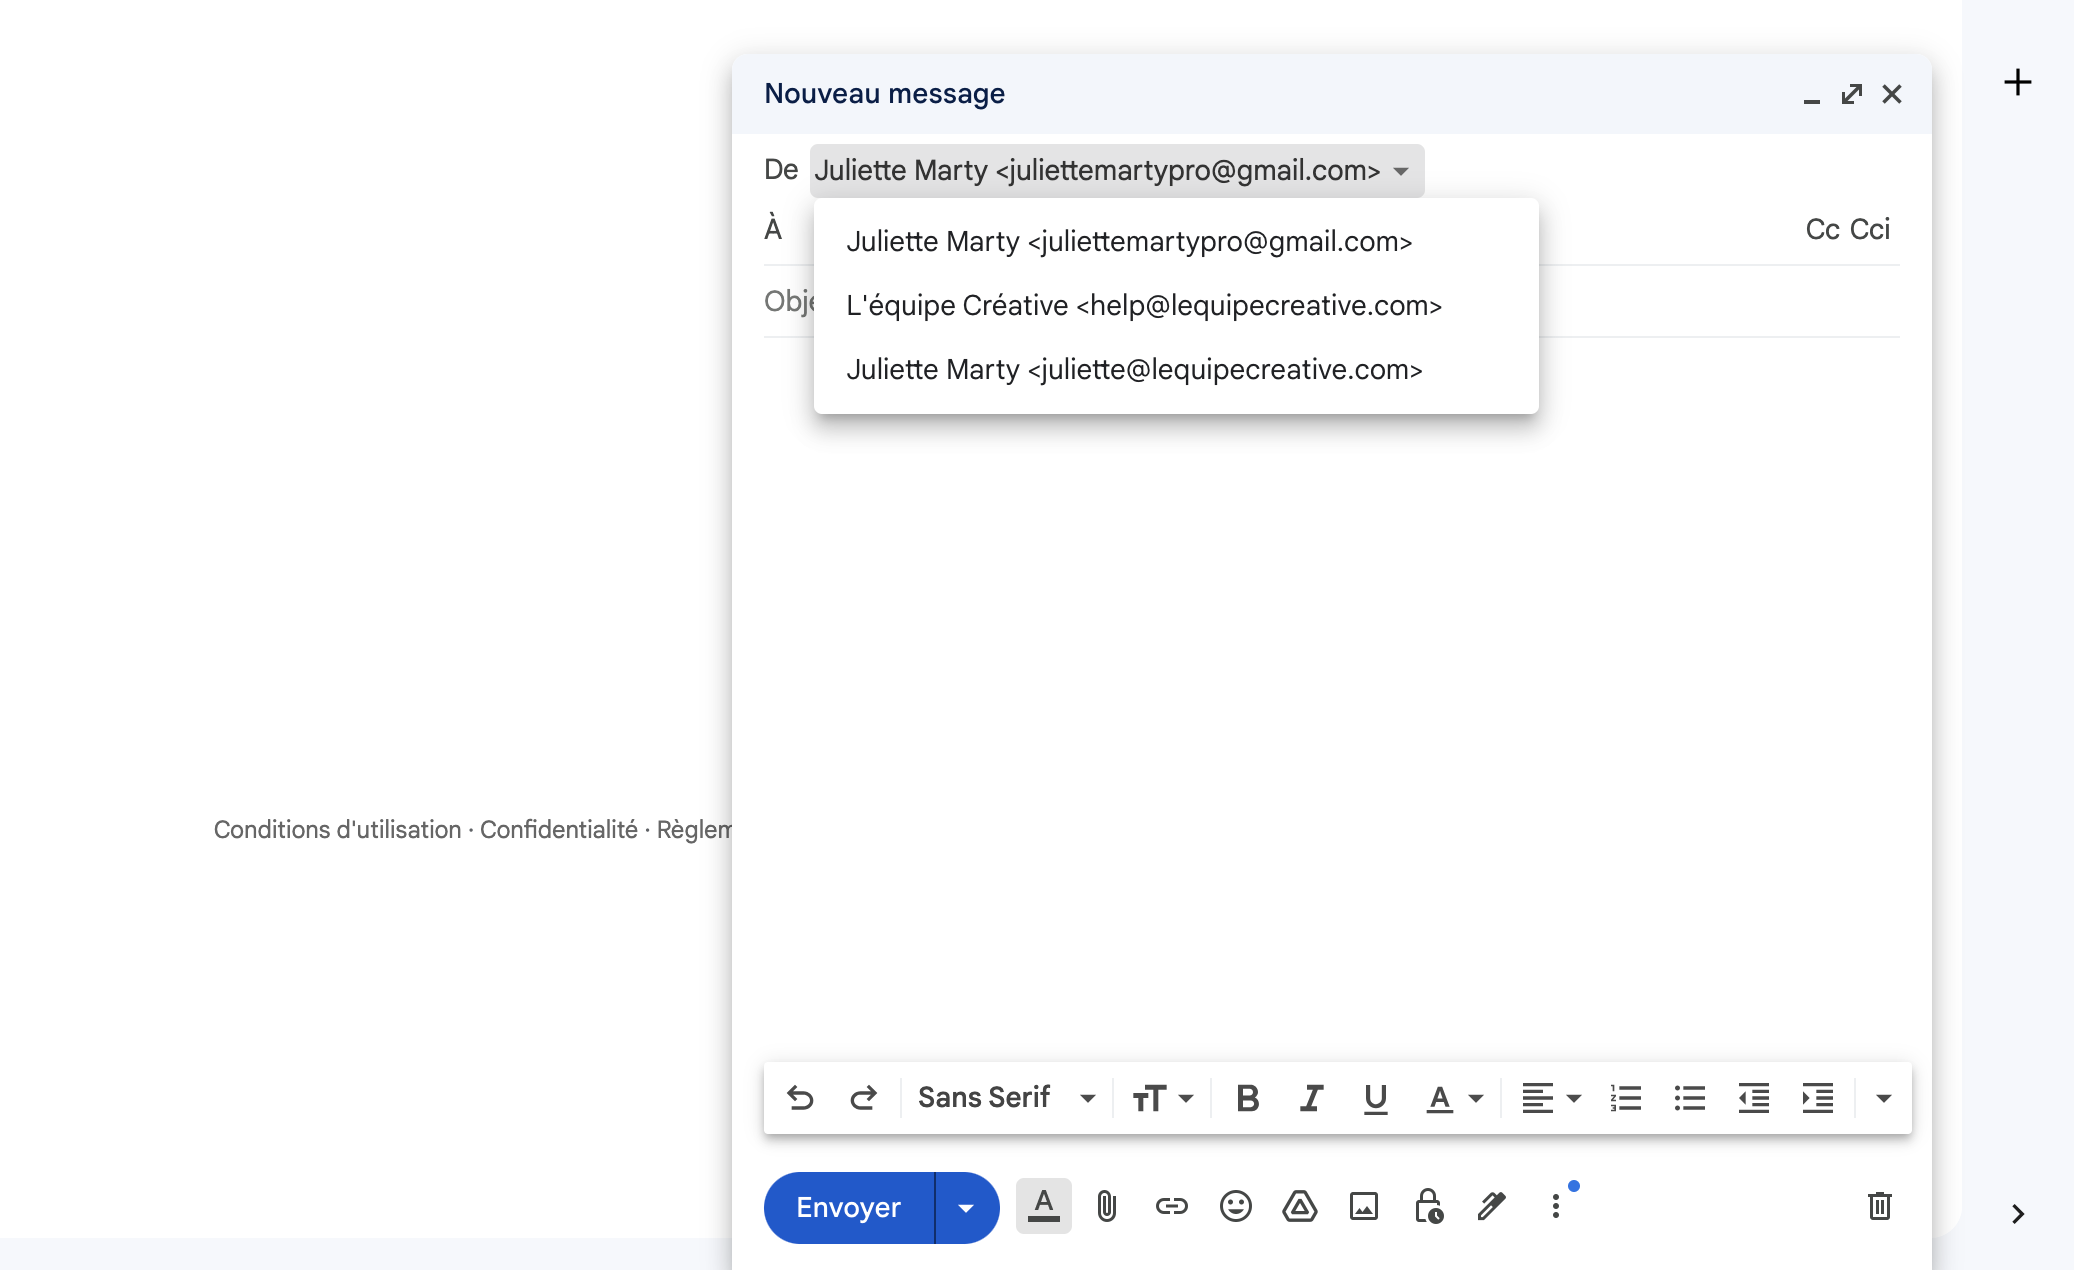Add Cci recipients
Viewport: 2074px width, 1270px height.
click(x=1870, y=229)
